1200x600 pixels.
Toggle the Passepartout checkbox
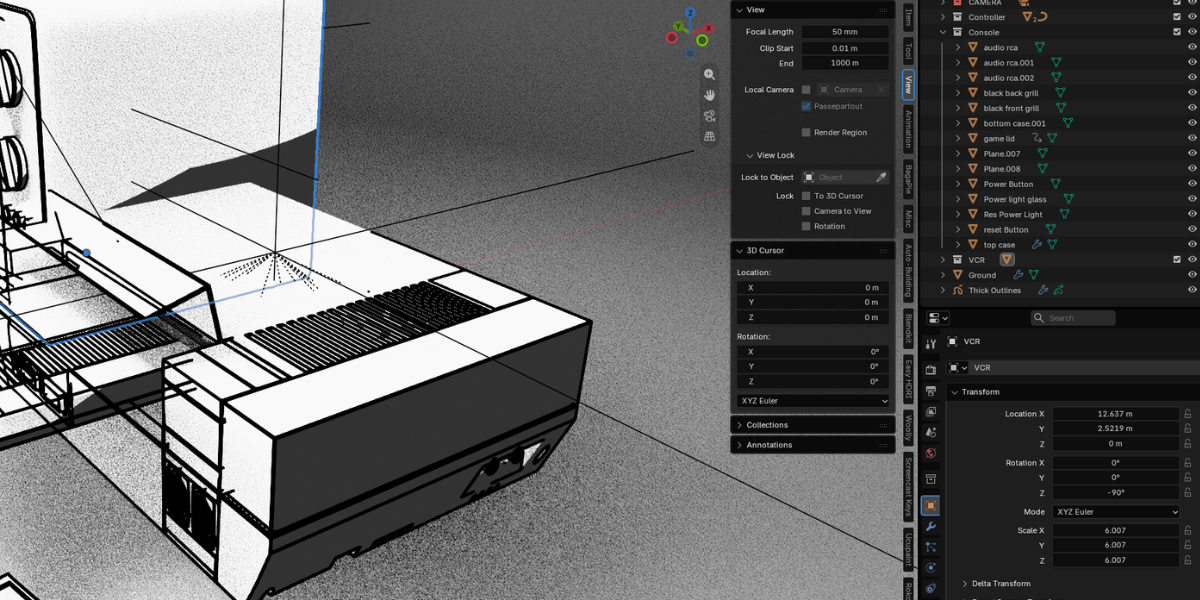pyautogui.click(x=806, y=106)
